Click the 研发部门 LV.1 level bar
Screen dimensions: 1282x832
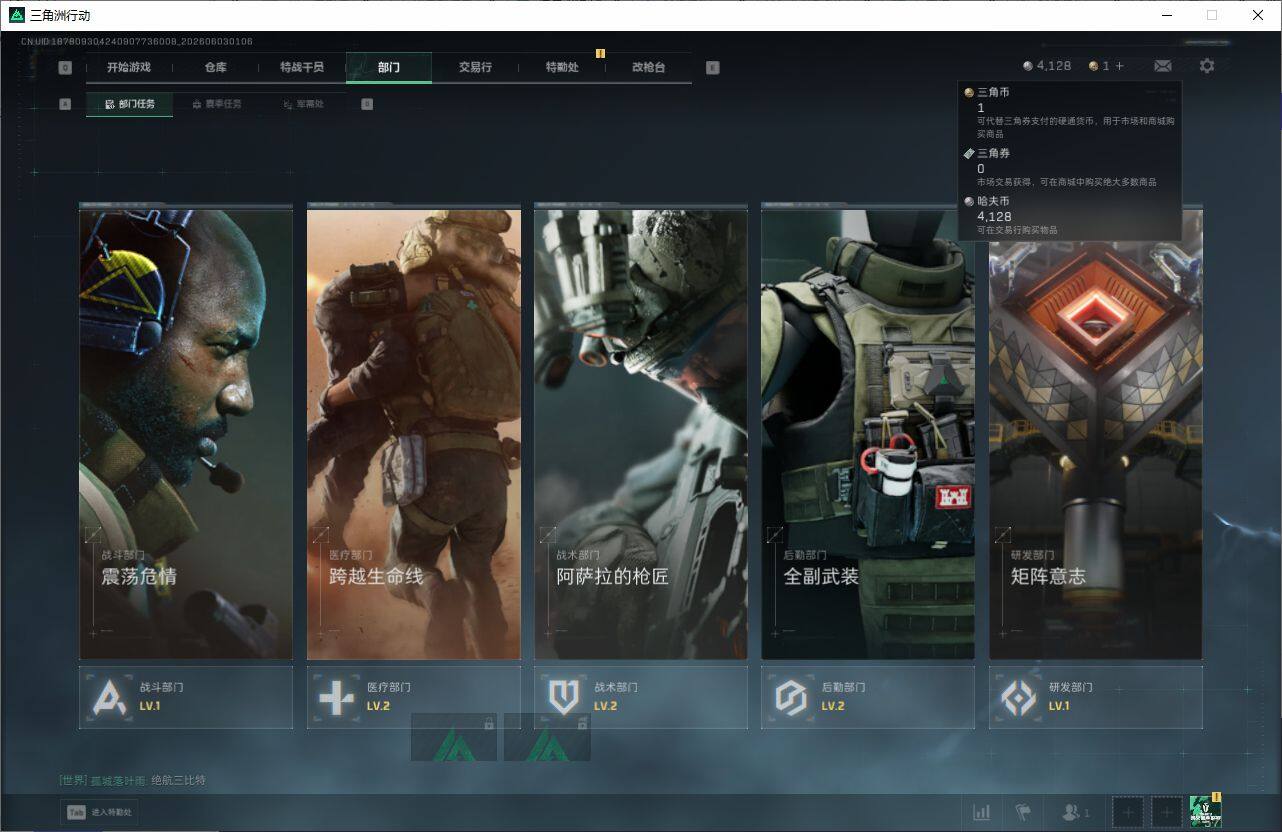1096,697
